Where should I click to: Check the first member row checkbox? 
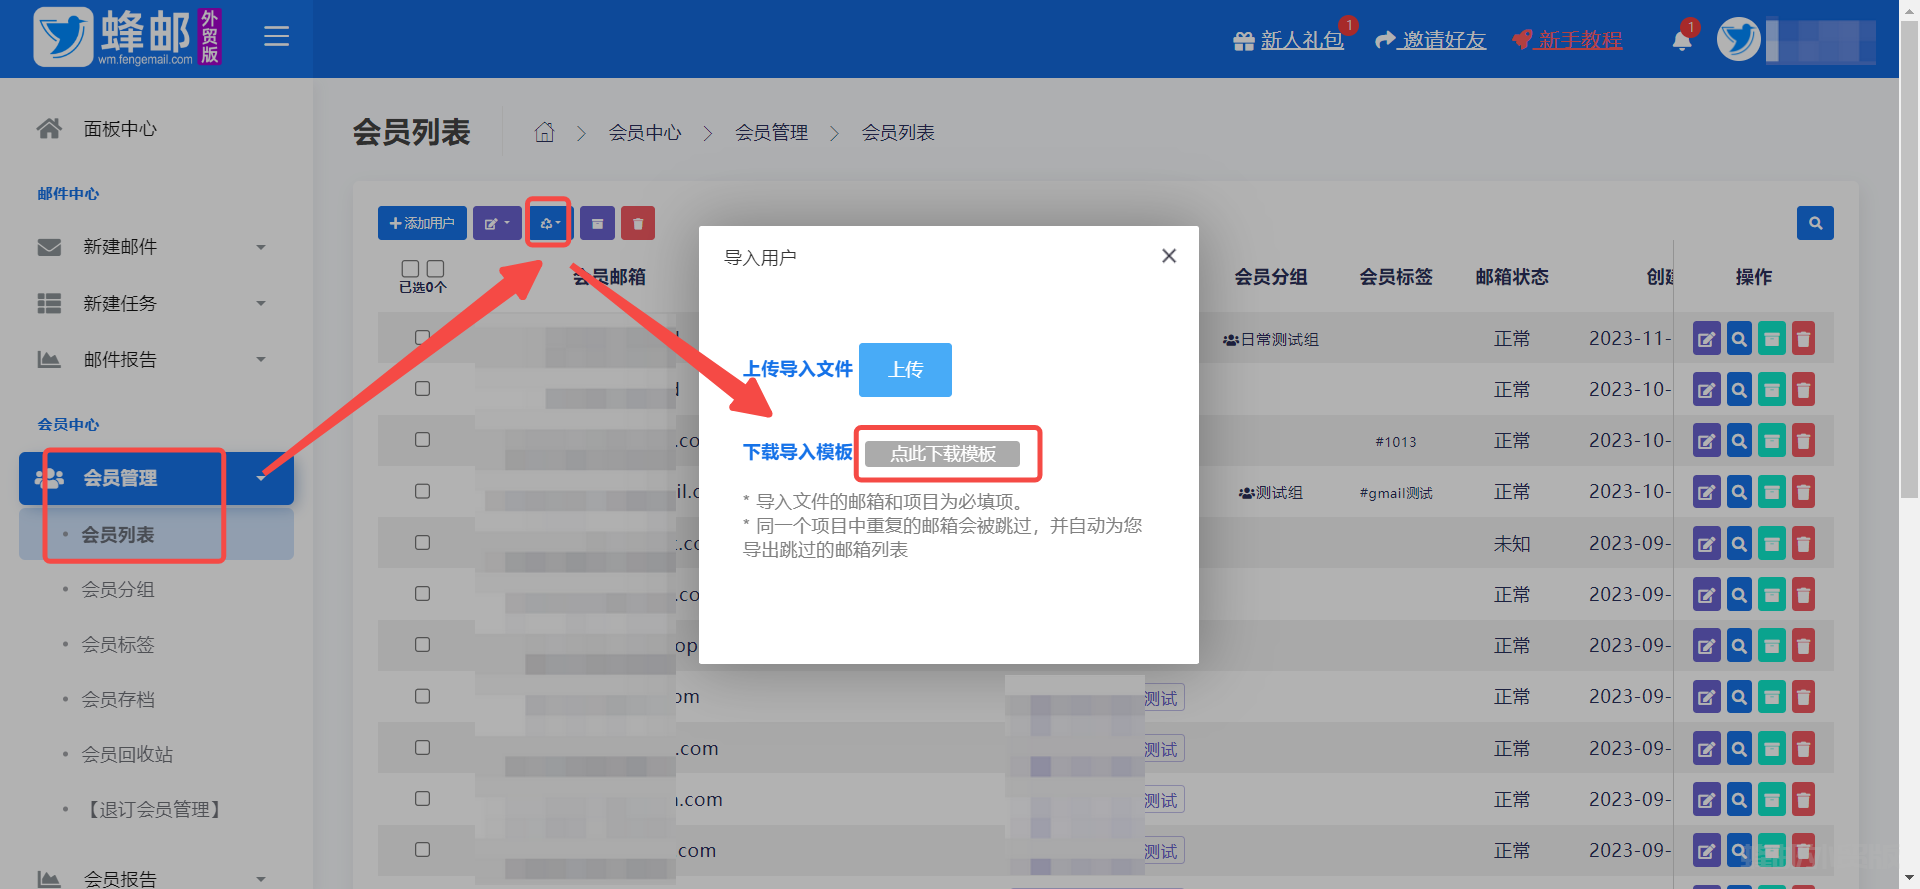point(422,338)
